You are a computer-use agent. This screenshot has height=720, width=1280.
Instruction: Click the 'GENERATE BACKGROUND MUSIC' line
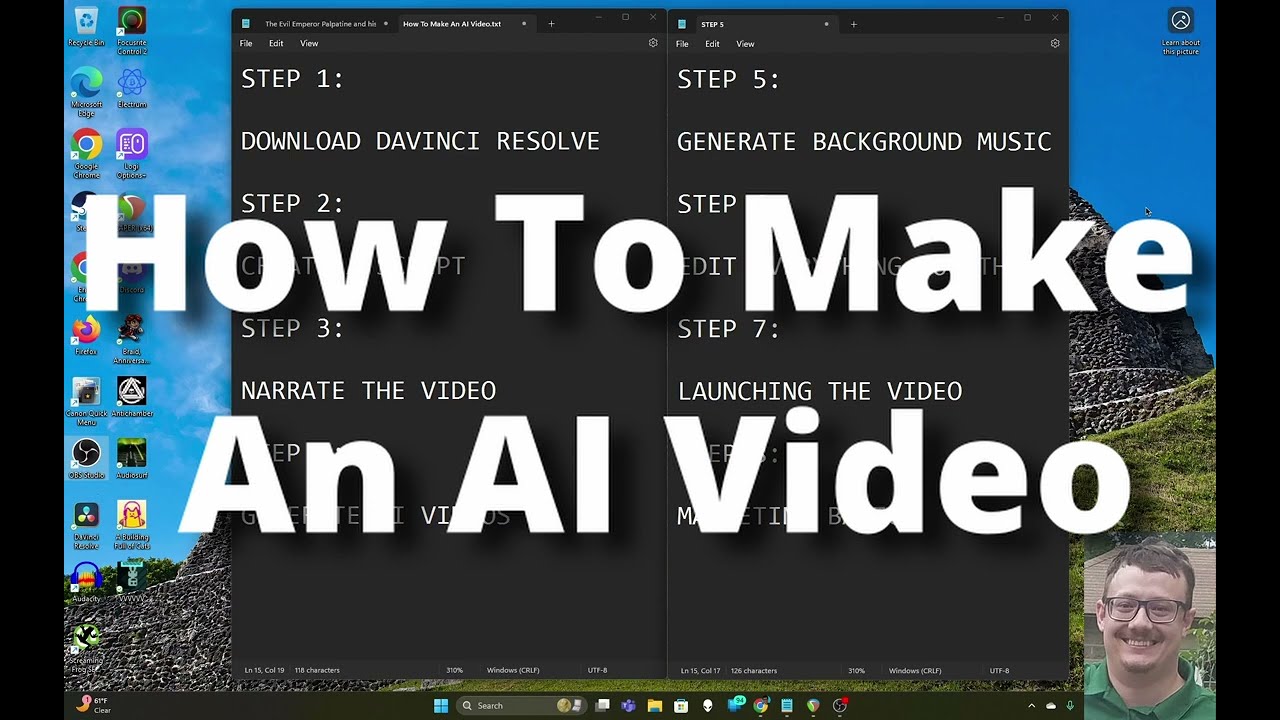[x=864, y=141]
